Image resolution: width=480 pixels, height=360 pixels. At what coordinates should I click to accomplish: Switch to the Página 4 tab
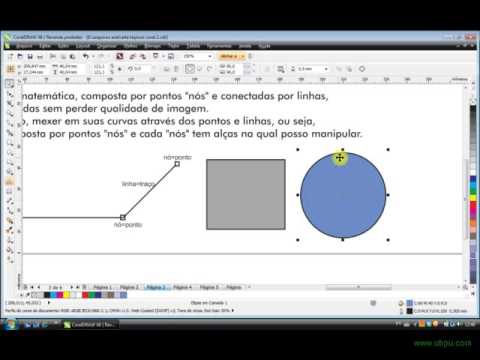(x=182, y=287)
